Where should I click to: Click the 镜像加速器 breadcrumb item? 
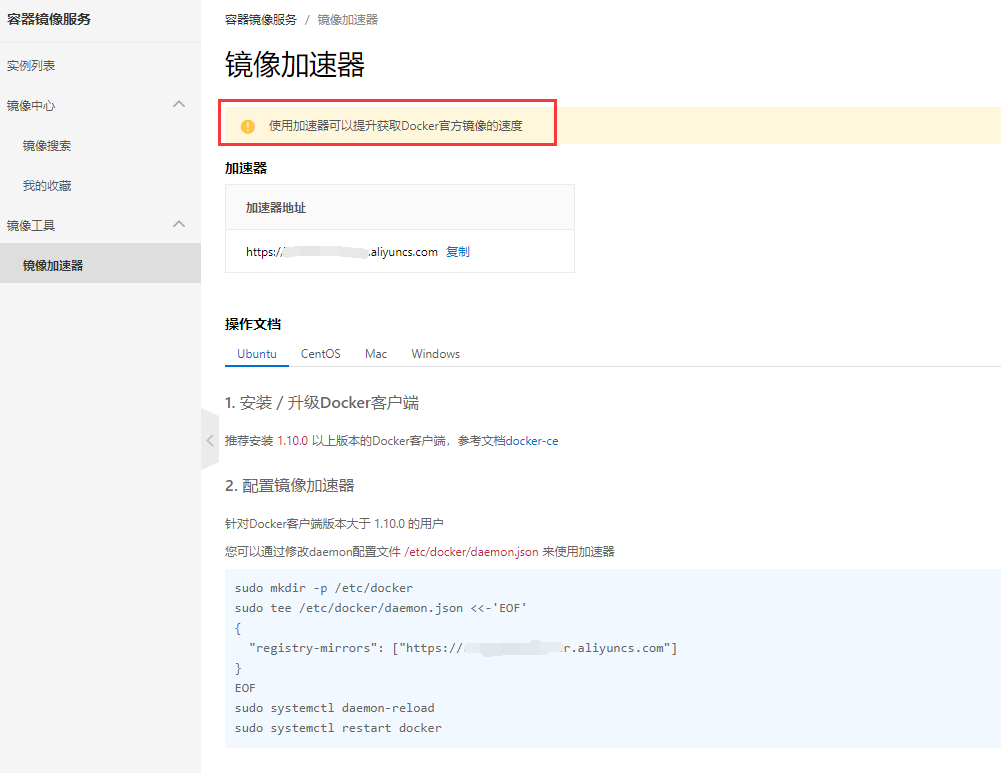348,20
